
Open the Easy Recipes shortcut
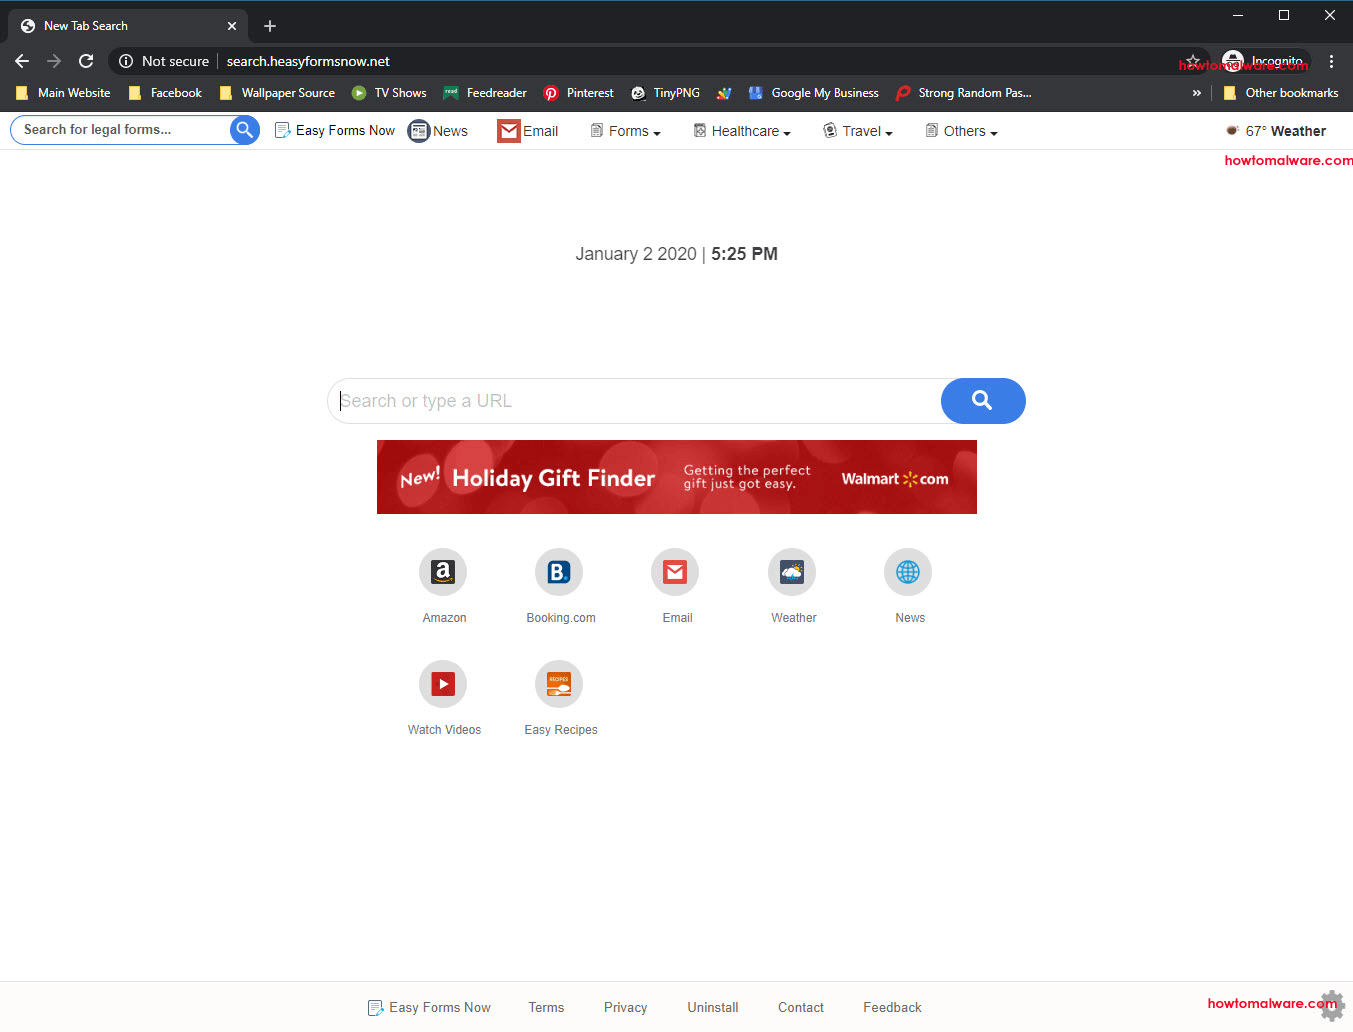559,684
